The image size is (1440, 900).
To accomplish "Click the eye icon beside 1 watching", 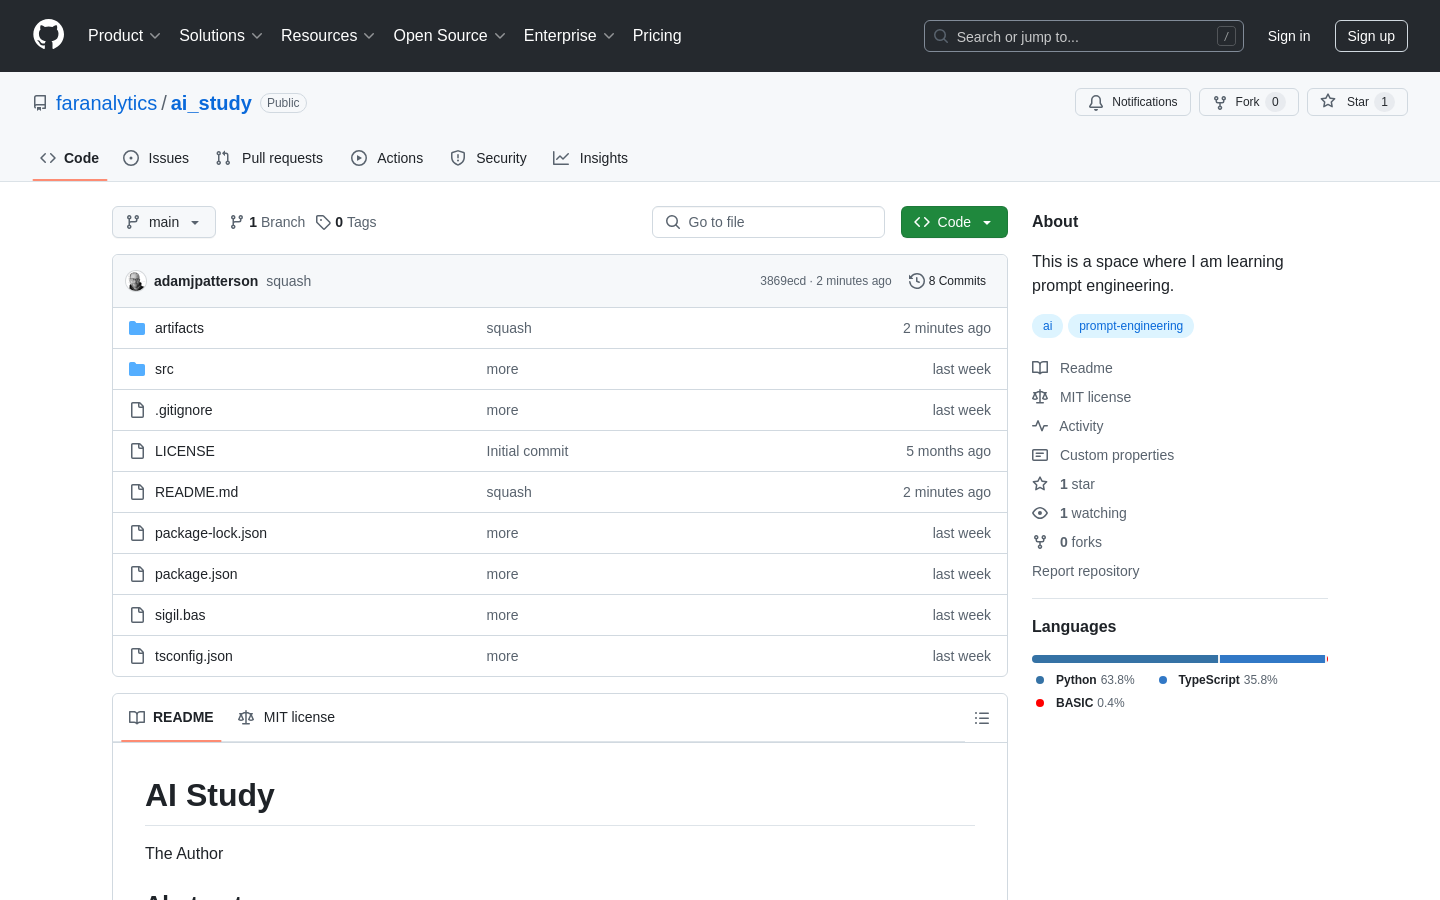I will [x=1040, y=513].
